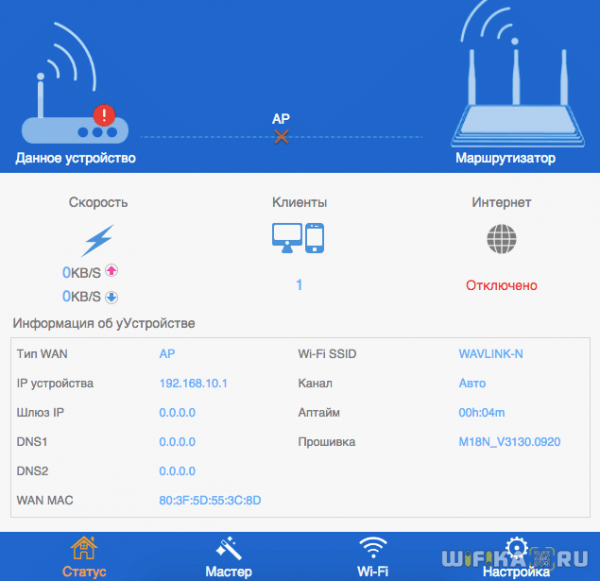
Task: Click the 'Интернет' heading
Action: (501, 202)
